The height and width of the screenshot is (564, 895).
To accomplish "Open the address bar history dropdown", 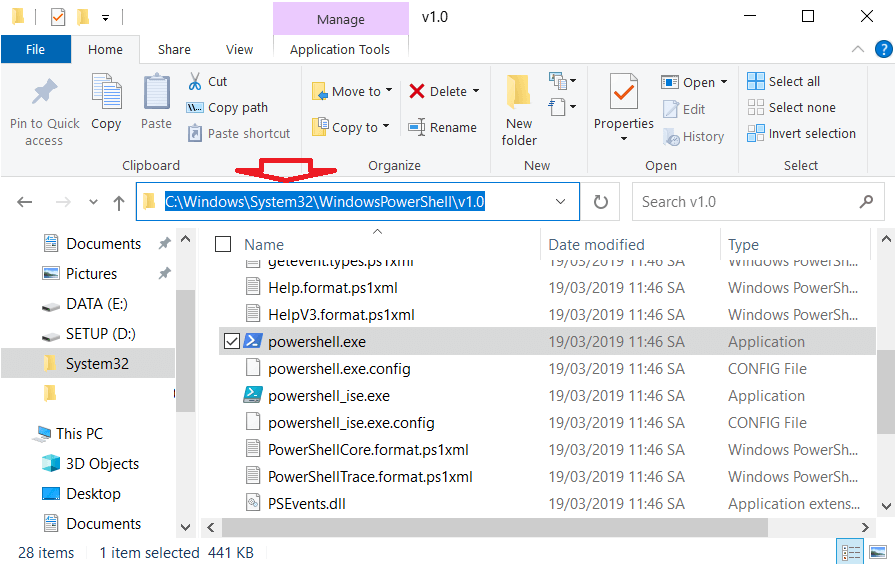I will click(x=561, y=202).
